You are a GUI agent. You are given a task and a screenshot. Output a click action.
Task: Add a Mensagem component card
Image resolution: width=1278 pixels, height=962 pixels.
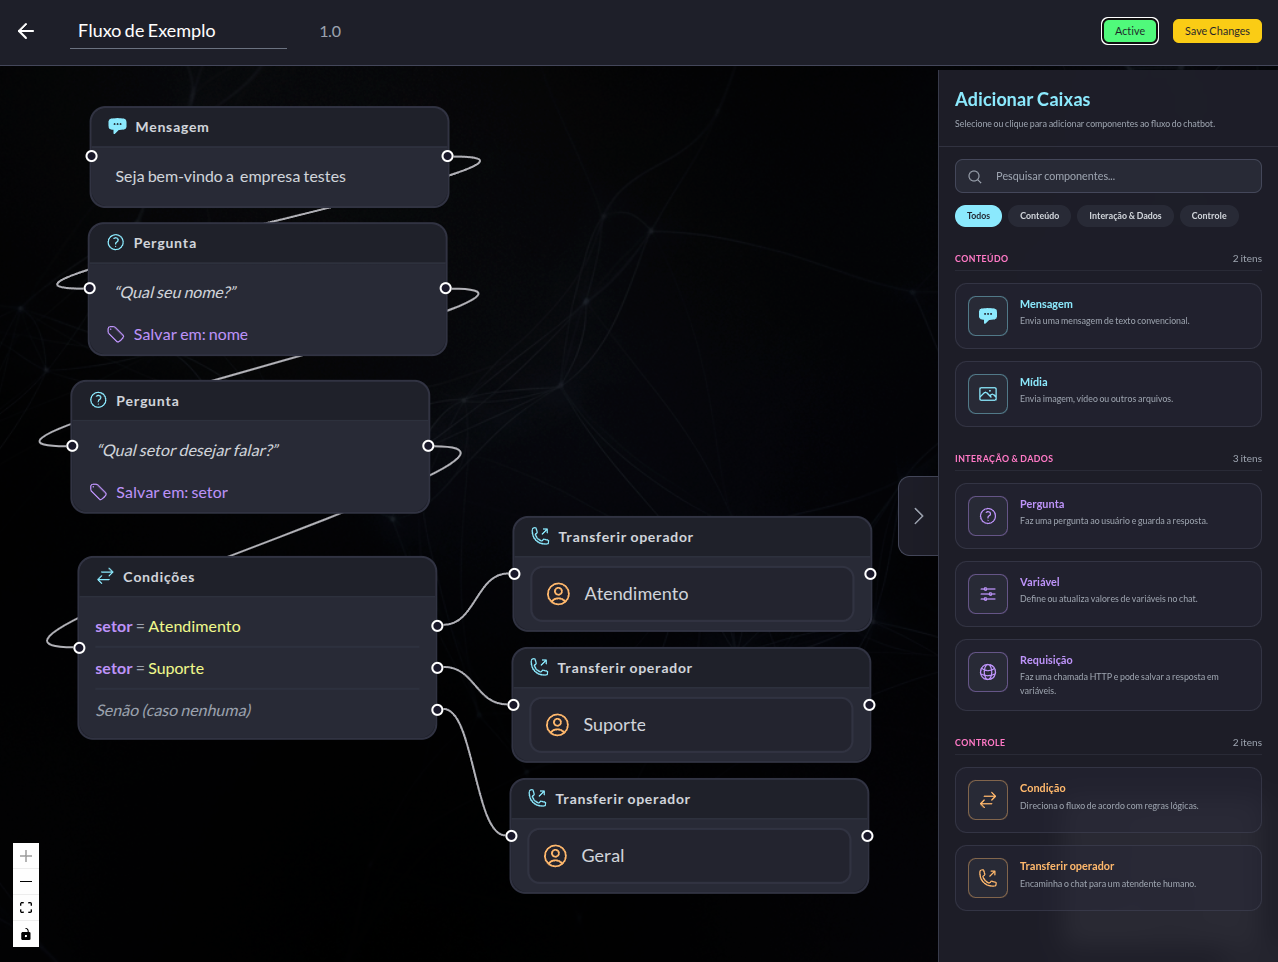1108,316
